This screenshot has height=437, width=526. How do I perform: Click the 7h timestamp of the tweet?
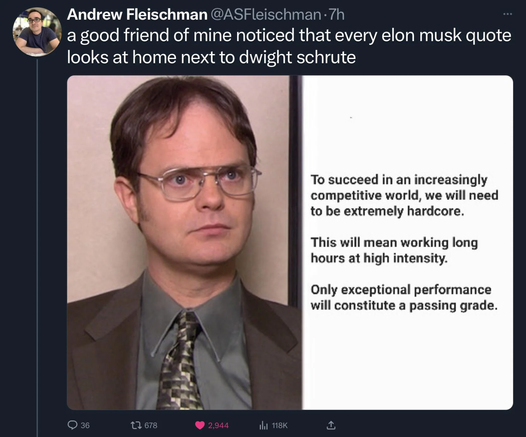click(336, 14)
